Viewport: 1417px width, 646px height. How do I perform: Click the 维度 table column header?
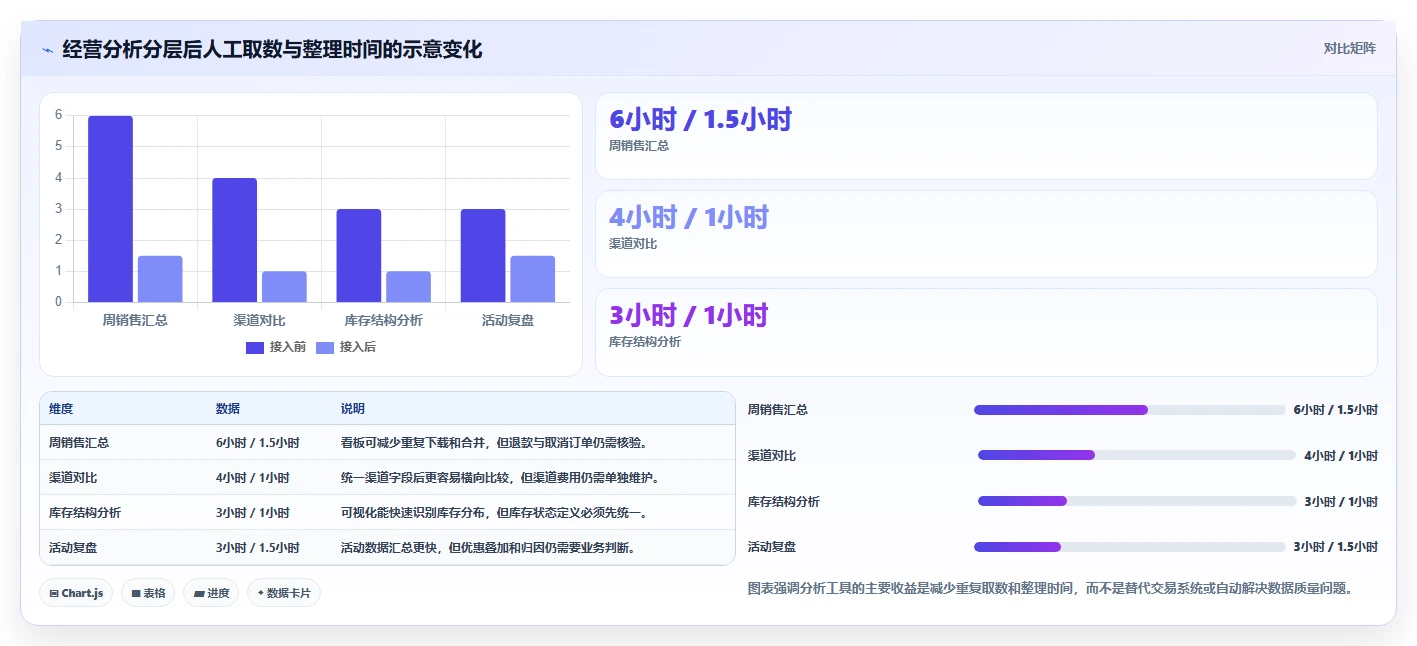(61, 409)
